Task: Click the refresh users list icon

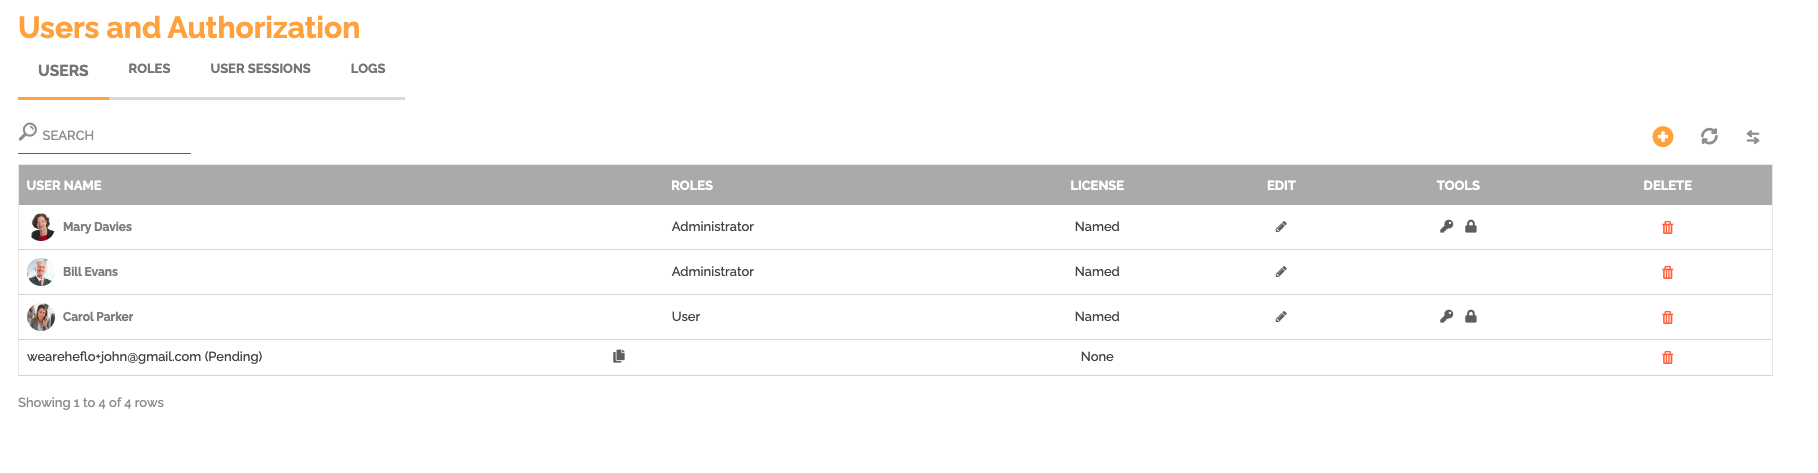Action: [x=1709, y=136]
